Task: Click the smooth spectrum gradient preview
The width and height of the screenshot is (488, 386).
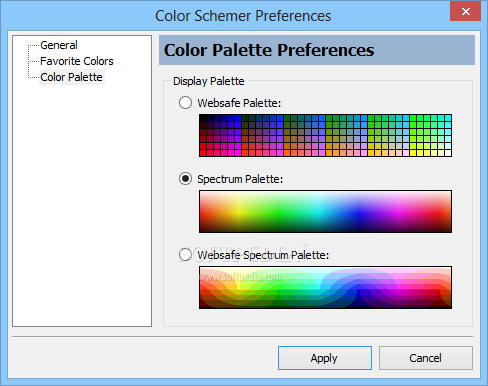Action: coord(325,211)
